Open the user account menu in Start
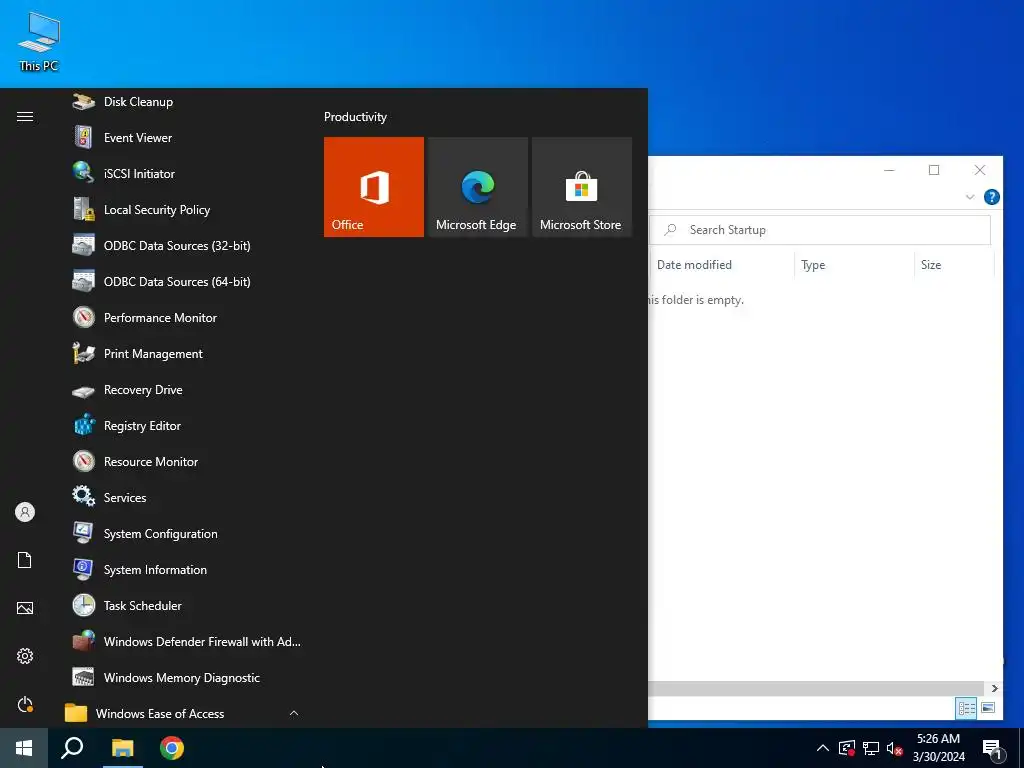1024x768 pixels. click(25, 512)
